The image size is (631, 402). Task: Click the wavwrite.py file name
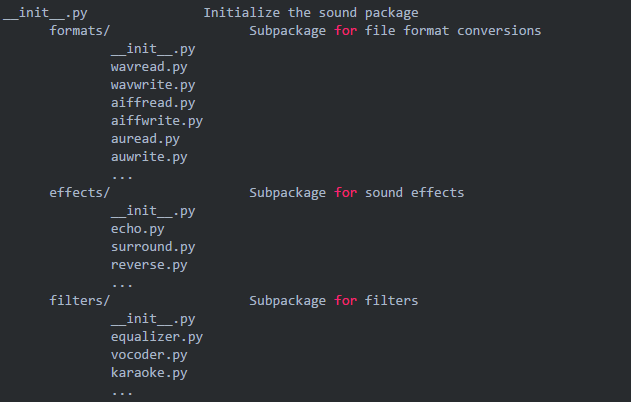tap(153, 85)
